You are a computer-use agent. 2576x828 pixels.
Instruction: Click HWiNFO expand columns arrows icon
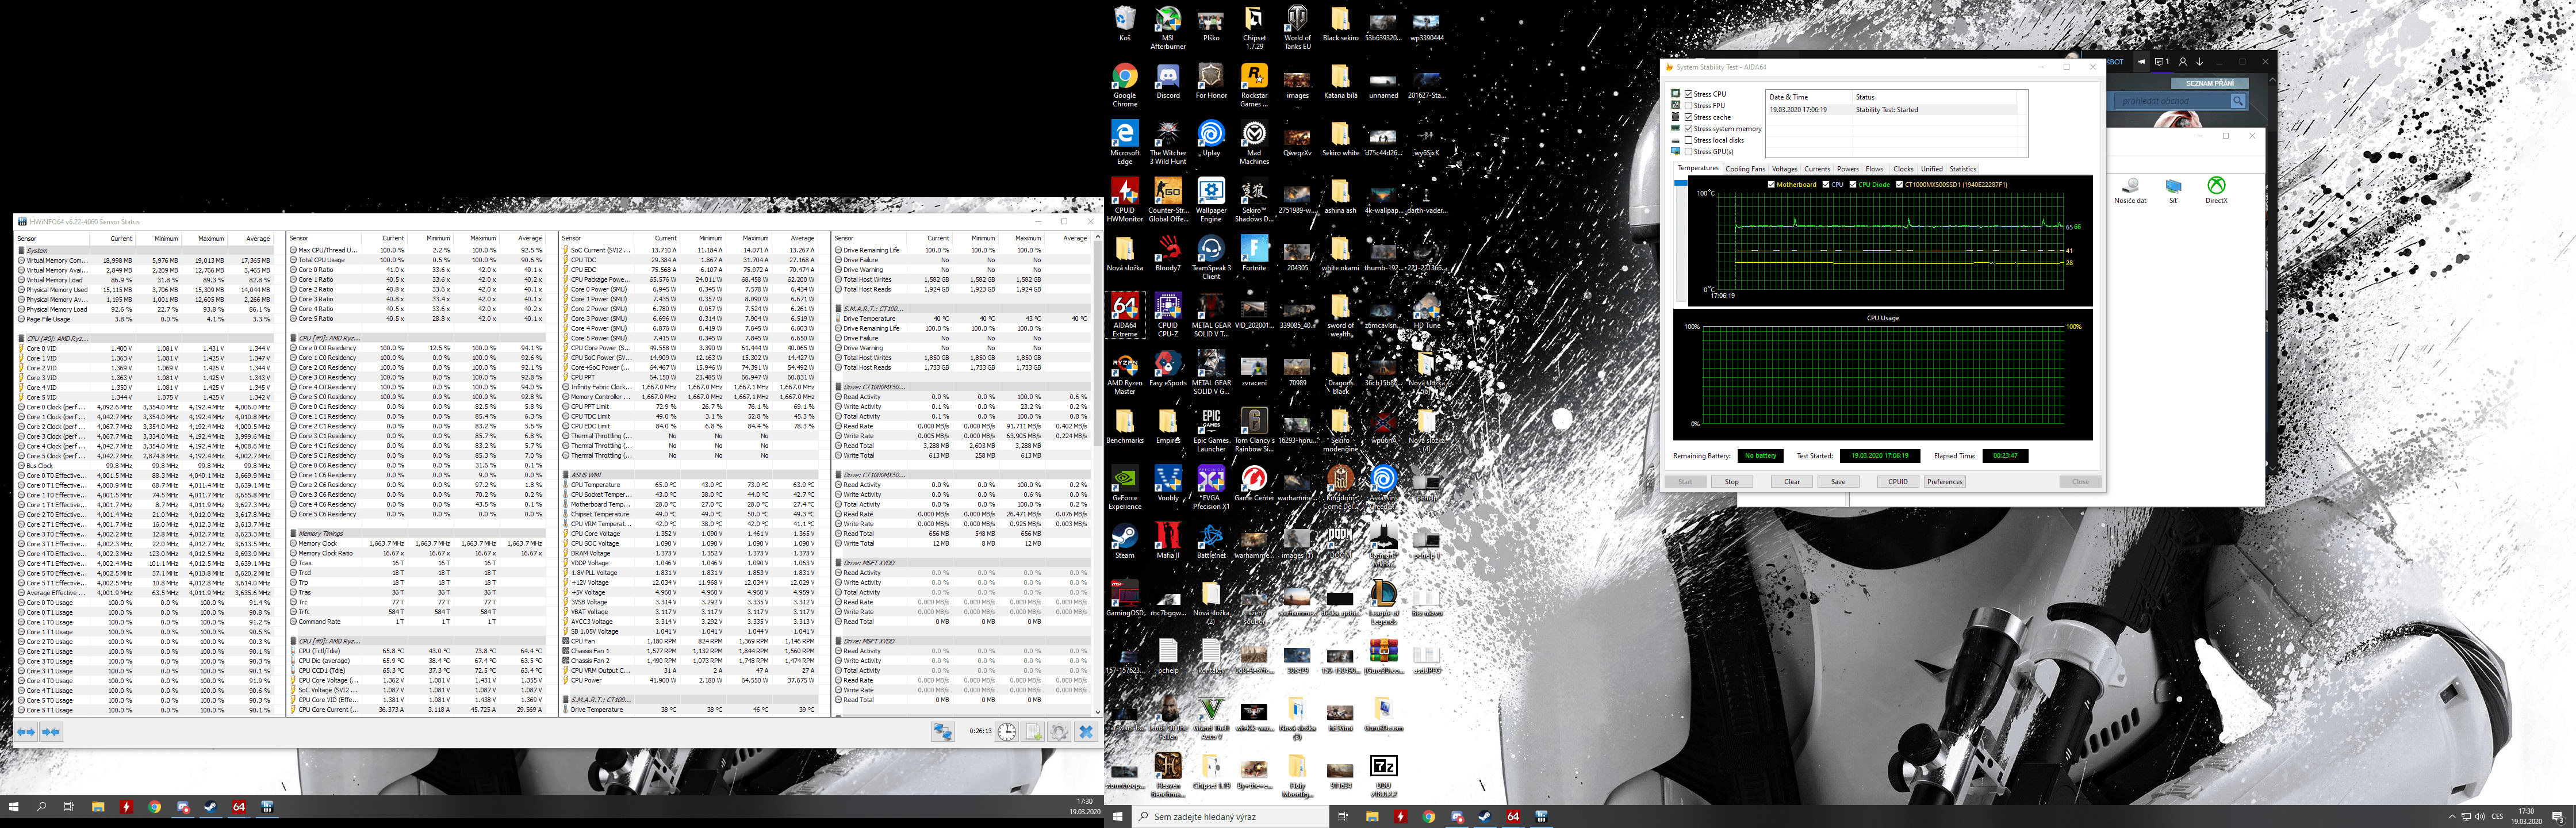click(26, 732)
